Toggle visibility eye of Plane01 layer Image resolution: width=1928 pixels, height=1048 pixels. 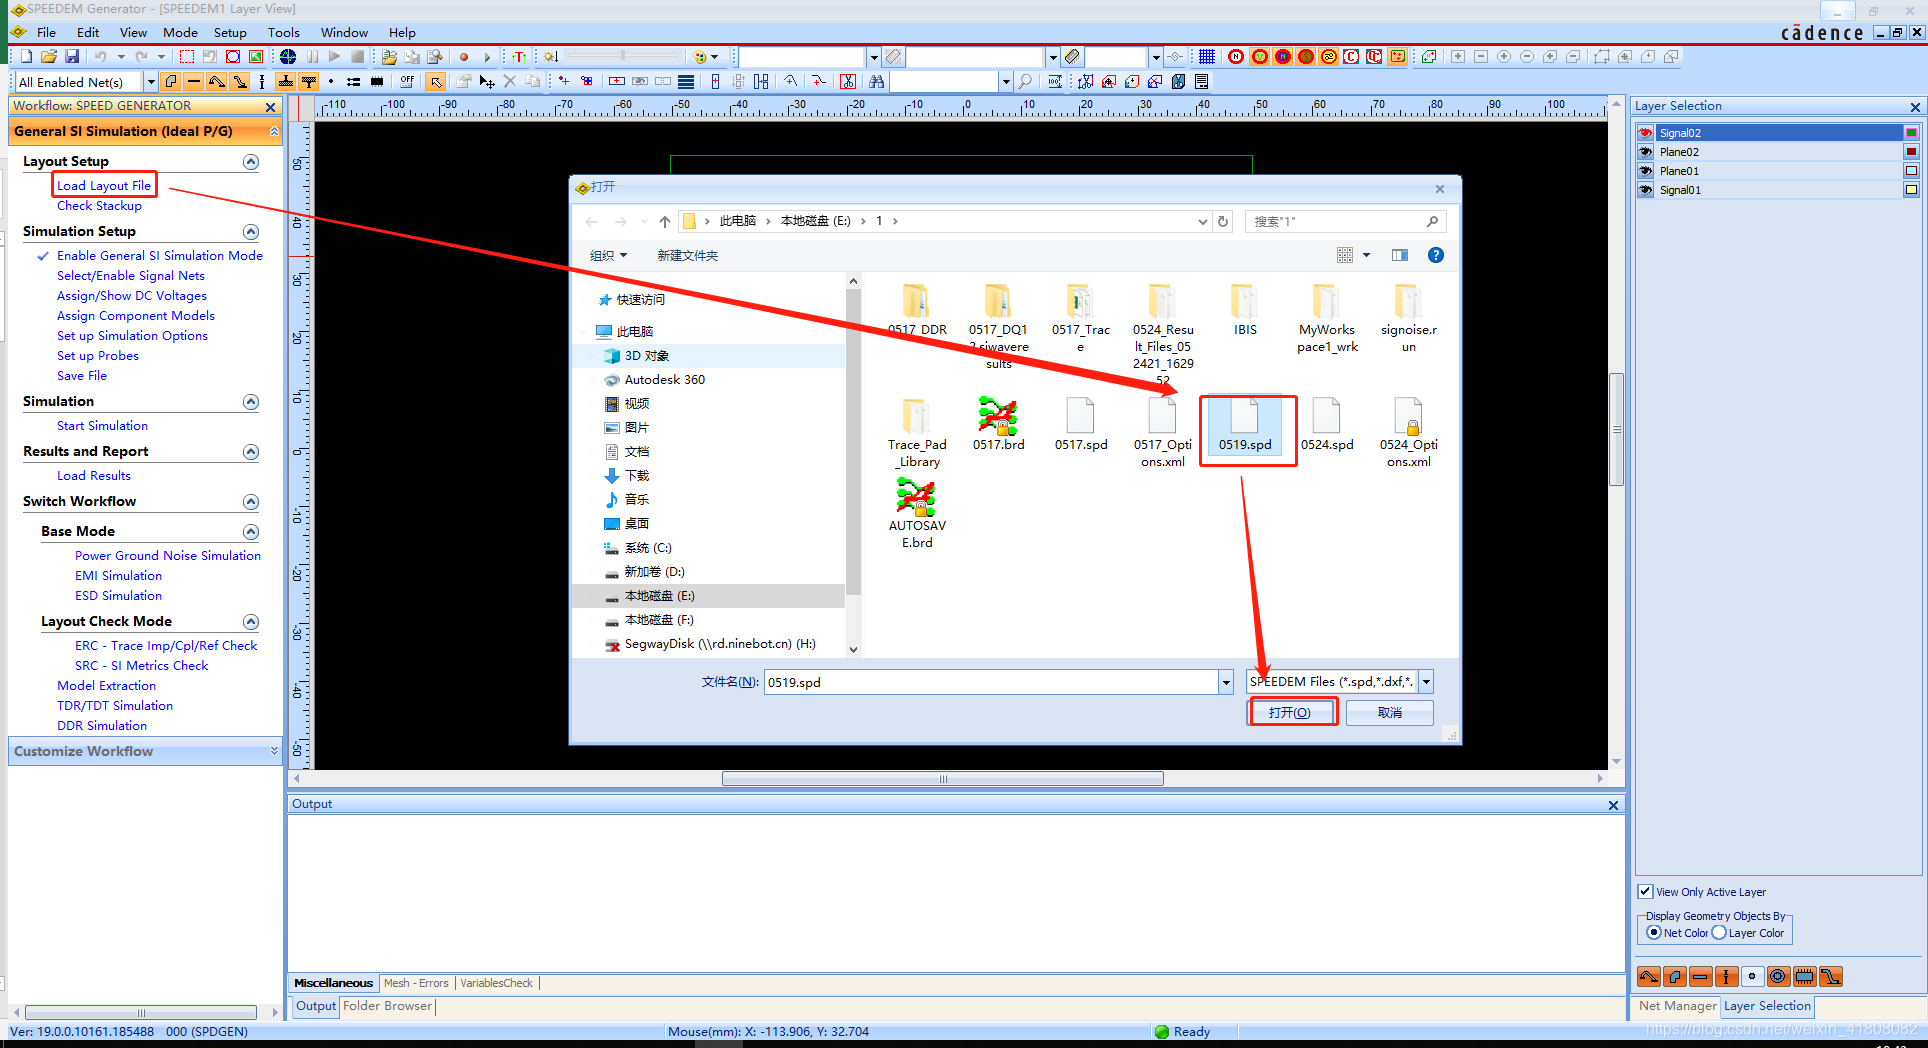(x=1645, y=171)
